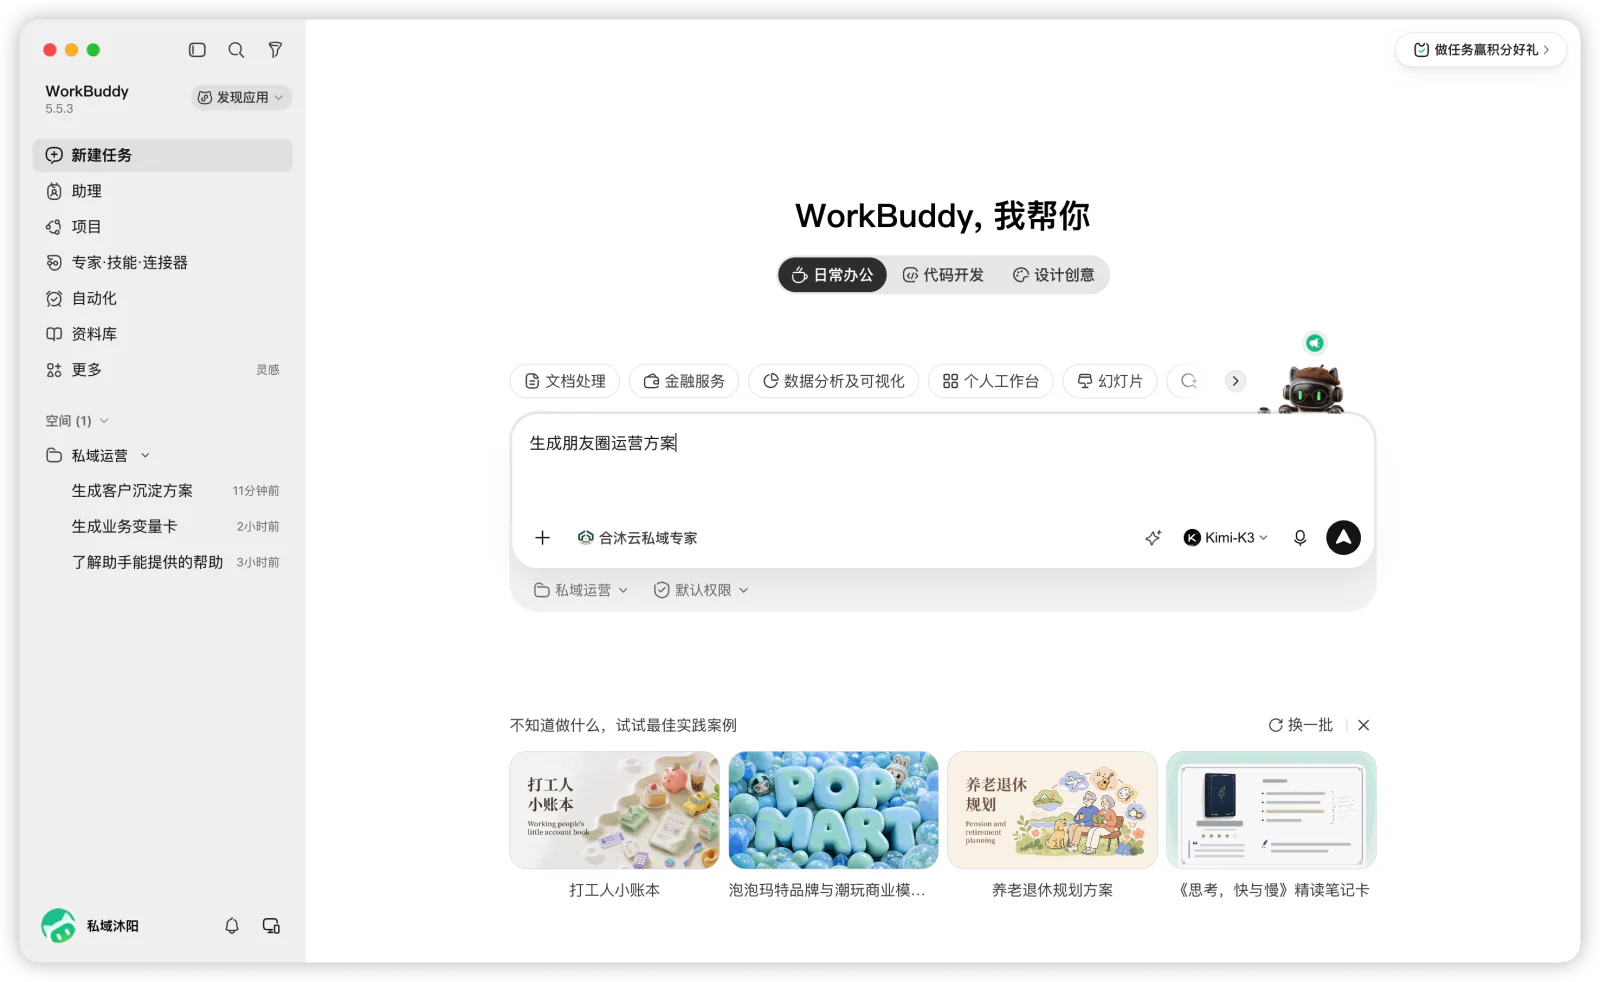Click the 不知道做什么，试试最佳实践案例 heading
Screen dimensions: 1600x982
click(x=623, y=725)
